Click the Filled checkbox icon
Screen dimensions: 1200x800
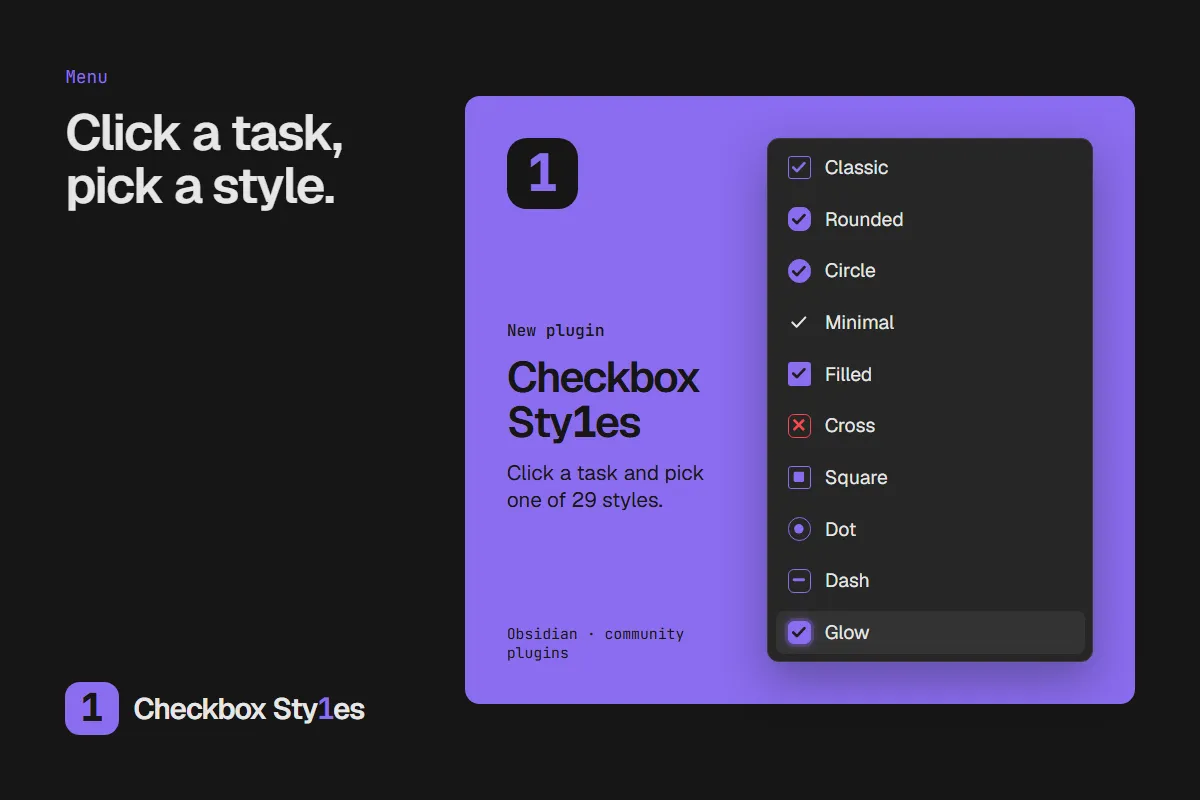(799, 374)
